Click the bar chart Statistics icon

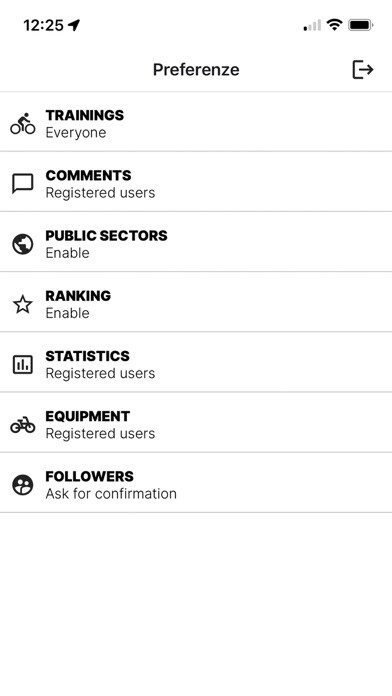(x=23, y=364)
